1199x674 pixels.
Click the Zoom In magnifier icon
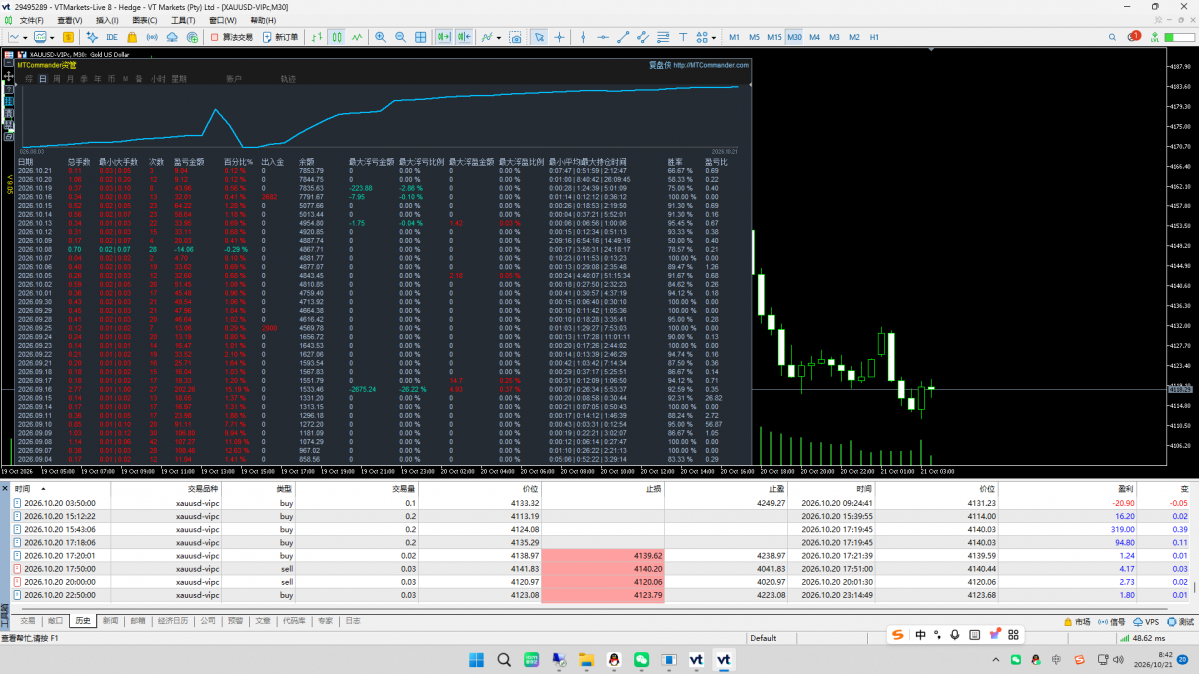(380, 37)
